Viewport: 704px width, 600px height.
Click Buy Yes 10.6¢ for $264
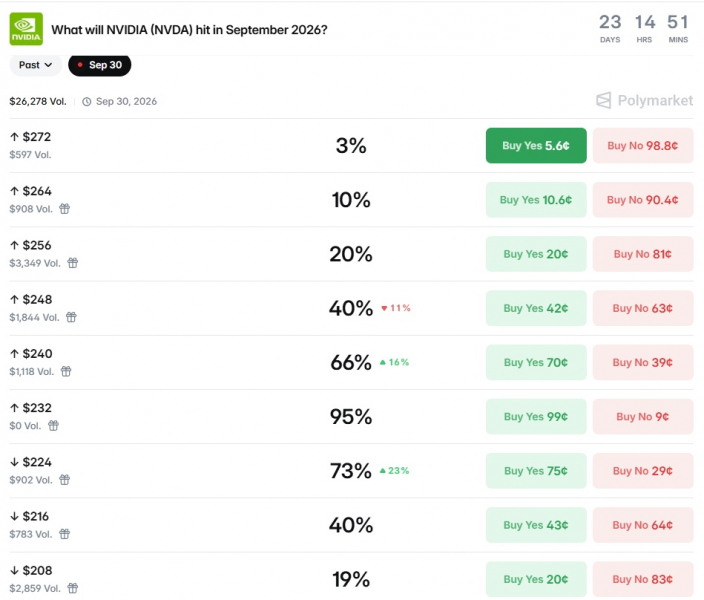[x=536, y=200]
